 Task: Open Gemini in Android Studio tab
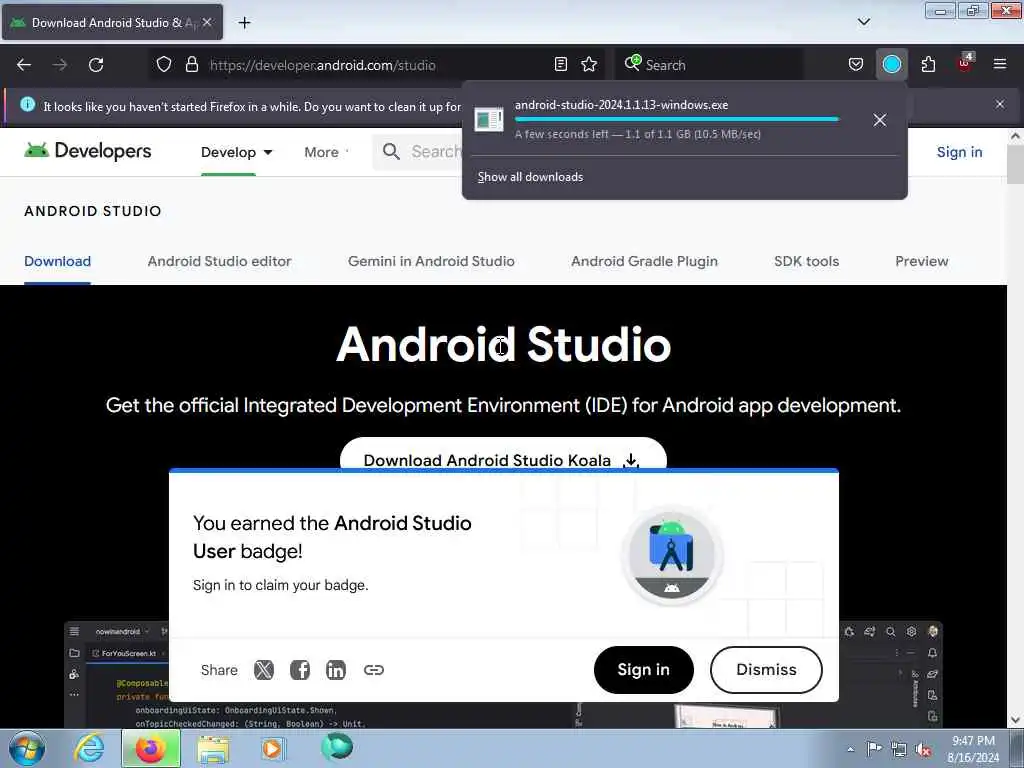[431, 261]
